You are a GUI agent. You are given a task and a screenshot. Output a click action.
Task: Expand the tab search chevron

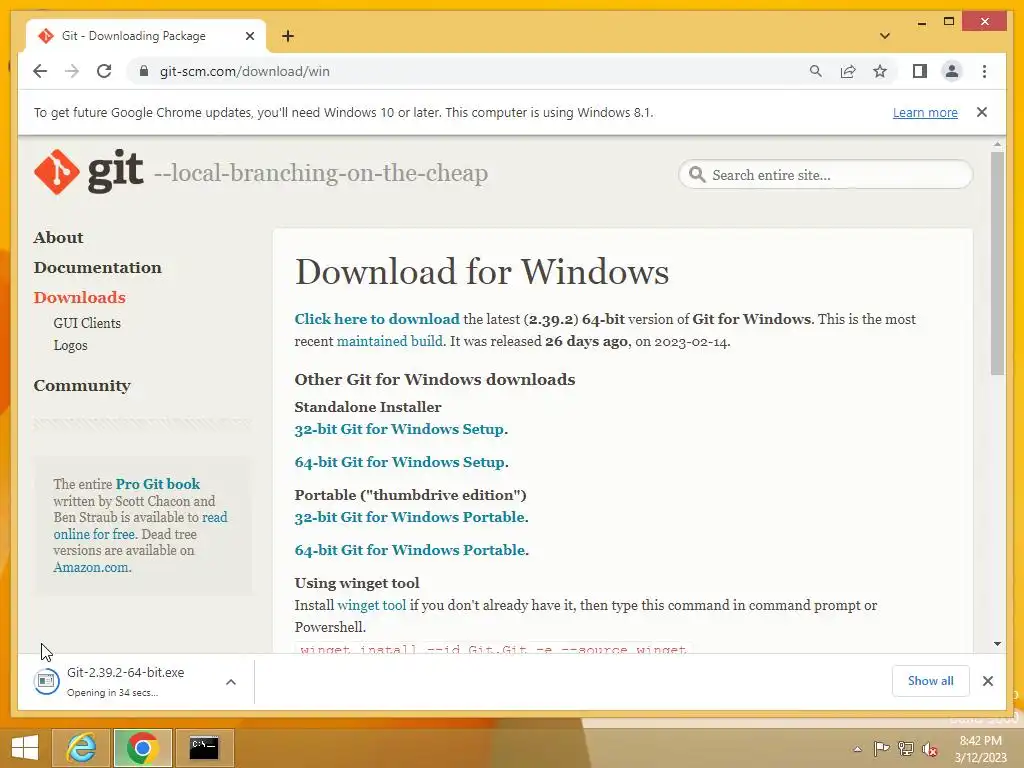[884, 36]
